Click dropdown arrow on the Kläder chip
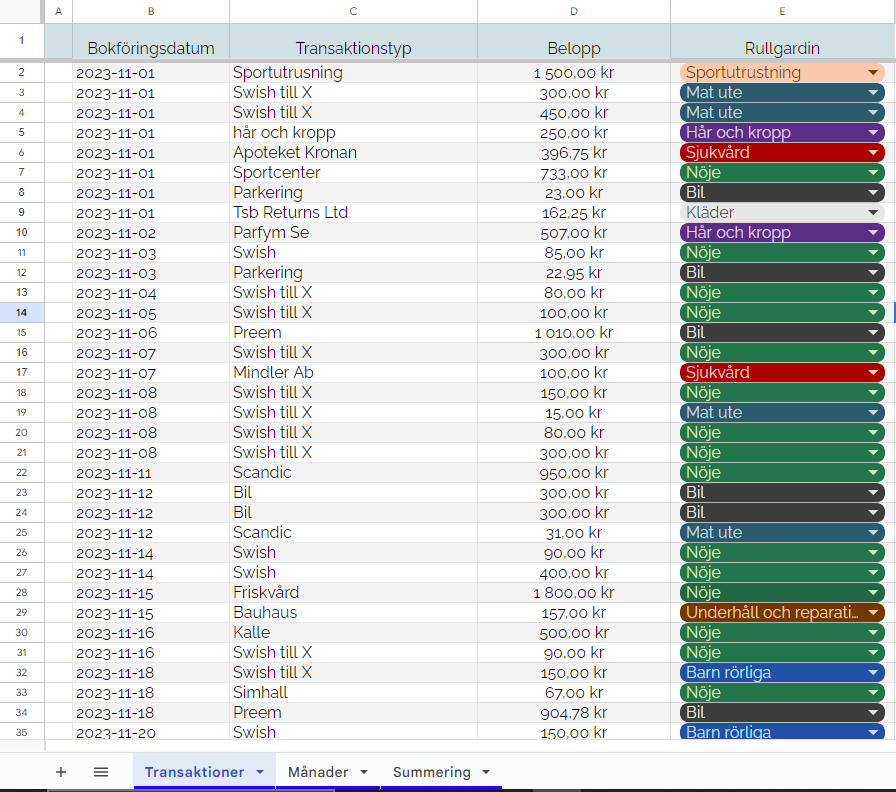Viewport: 896px width, 792px height. click(x=873, y=212)
